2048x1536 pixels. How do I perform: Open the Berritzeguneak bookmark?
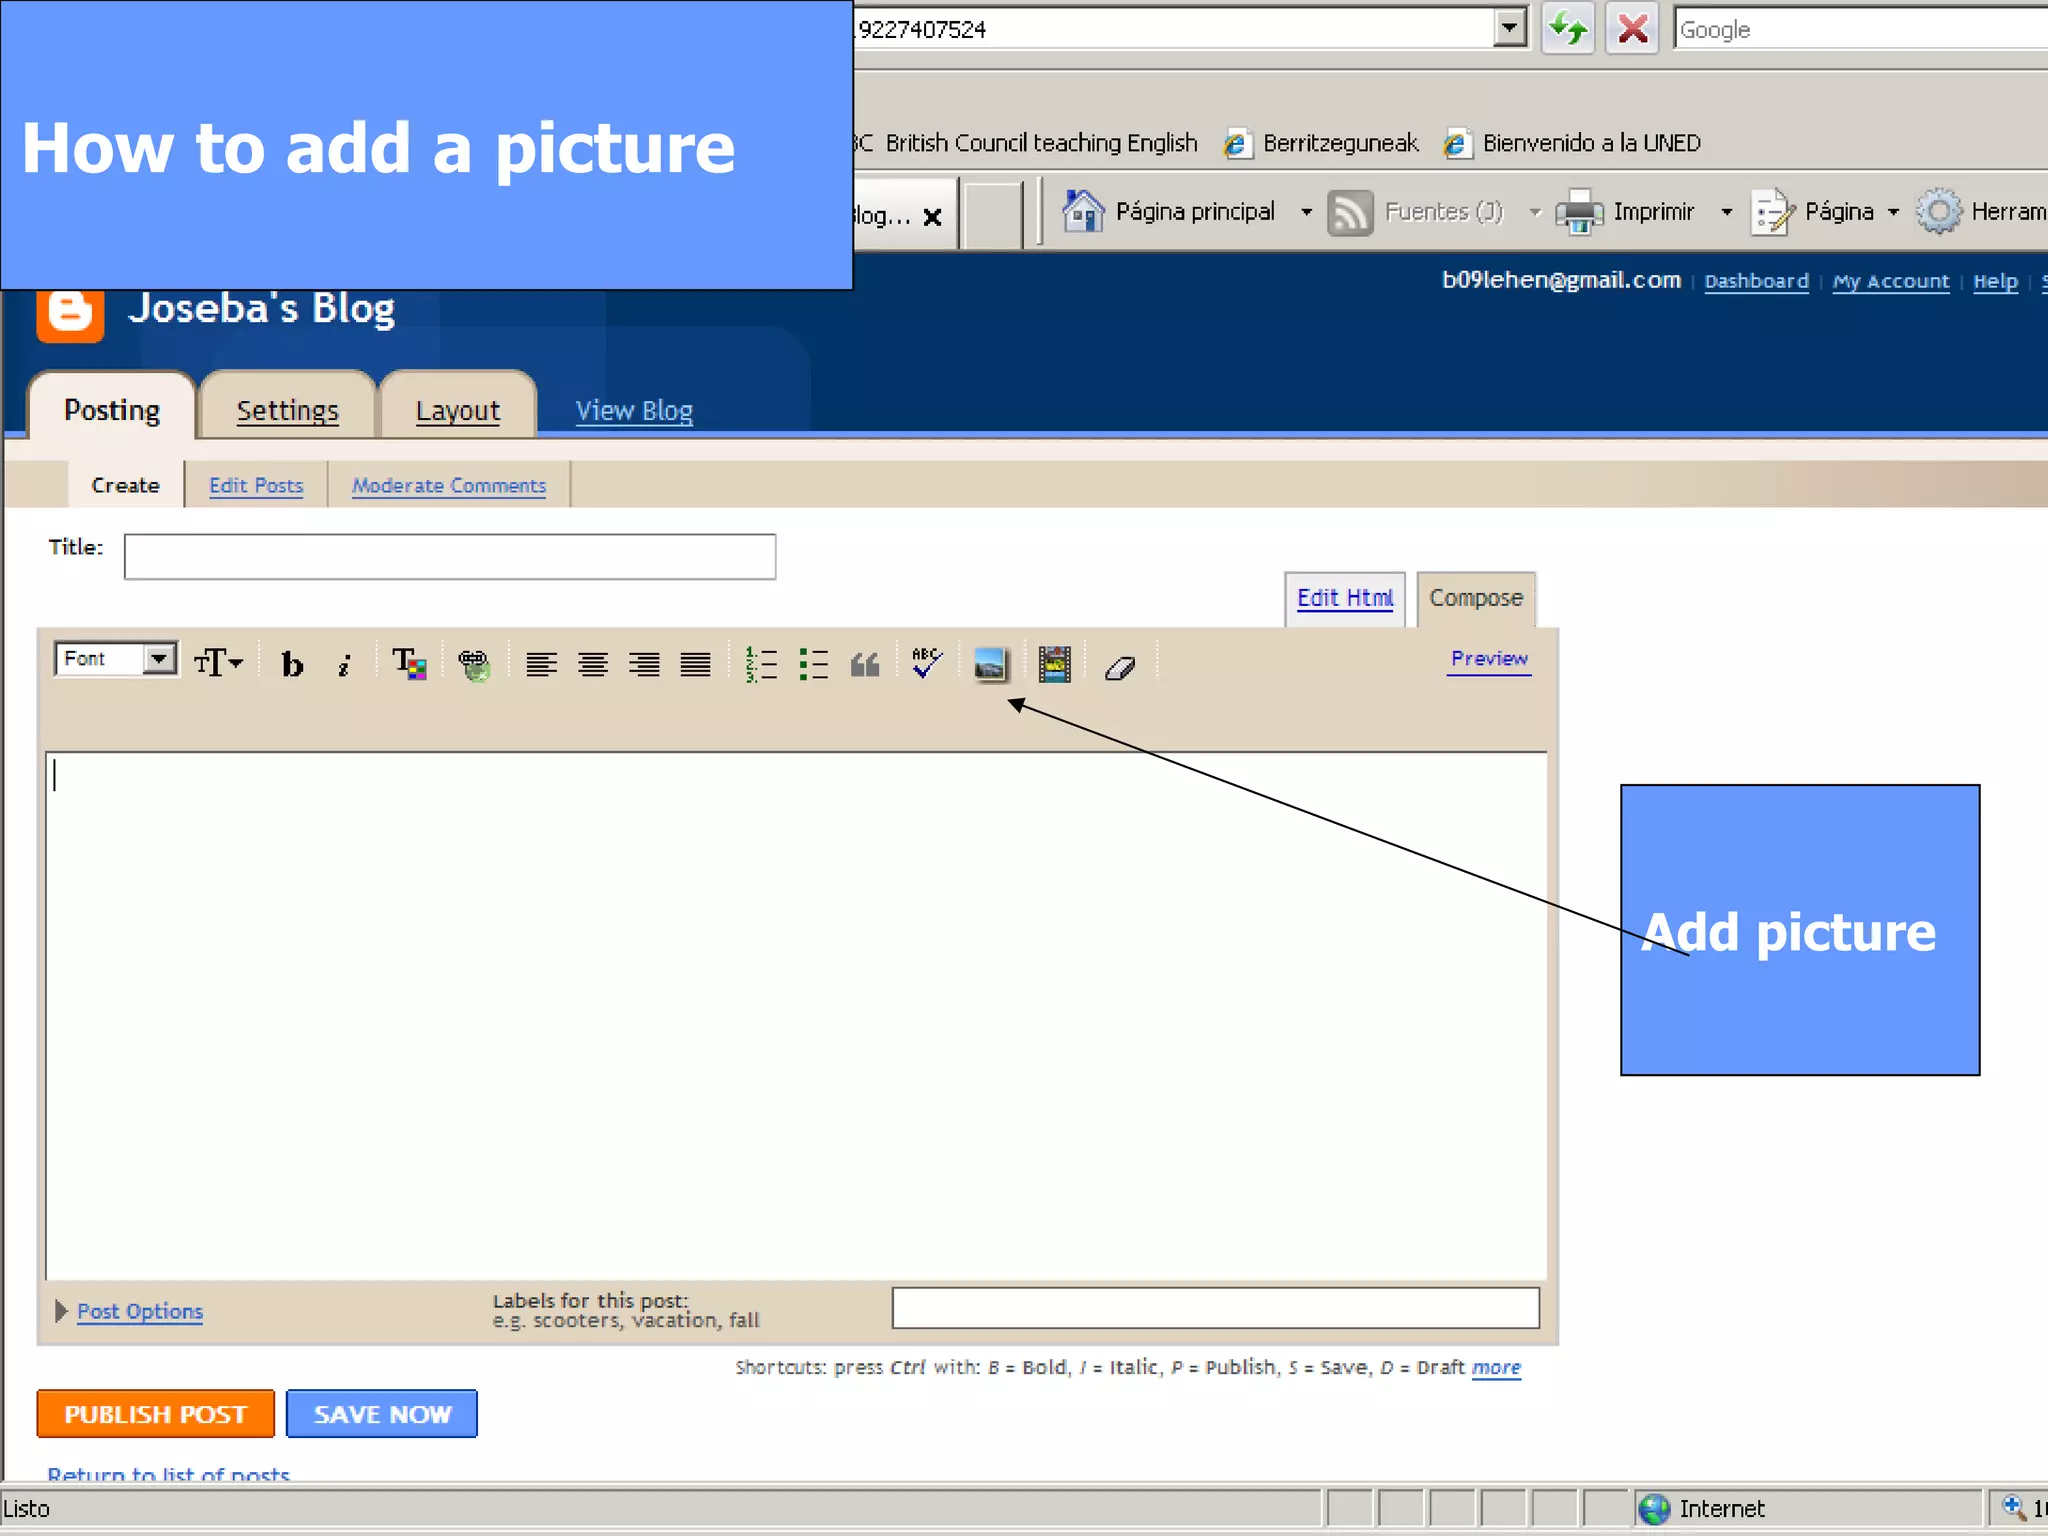point(1321,143)
